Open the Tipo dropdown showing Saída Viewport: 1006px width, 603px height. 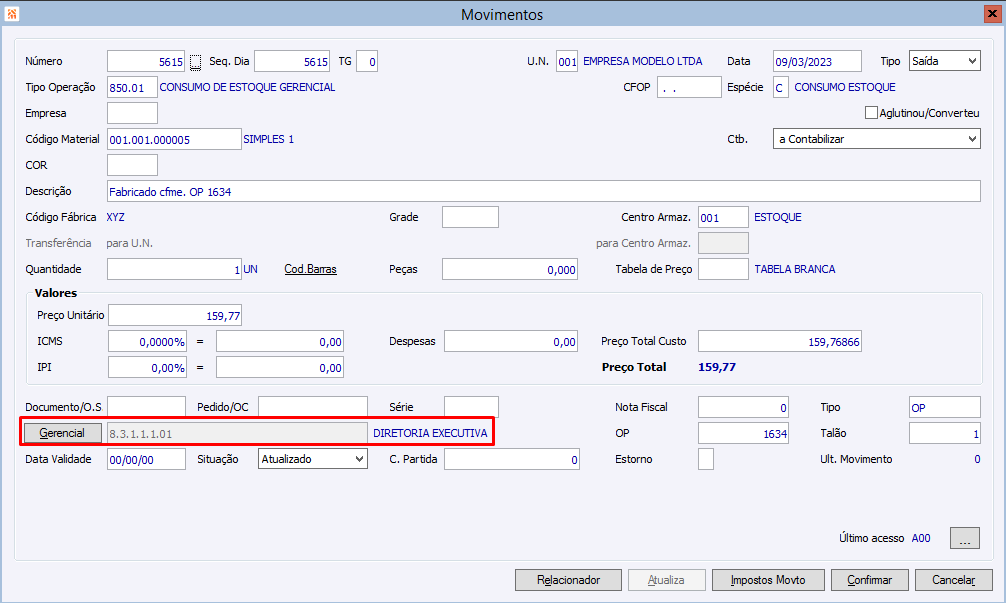(x=944, y=61)
